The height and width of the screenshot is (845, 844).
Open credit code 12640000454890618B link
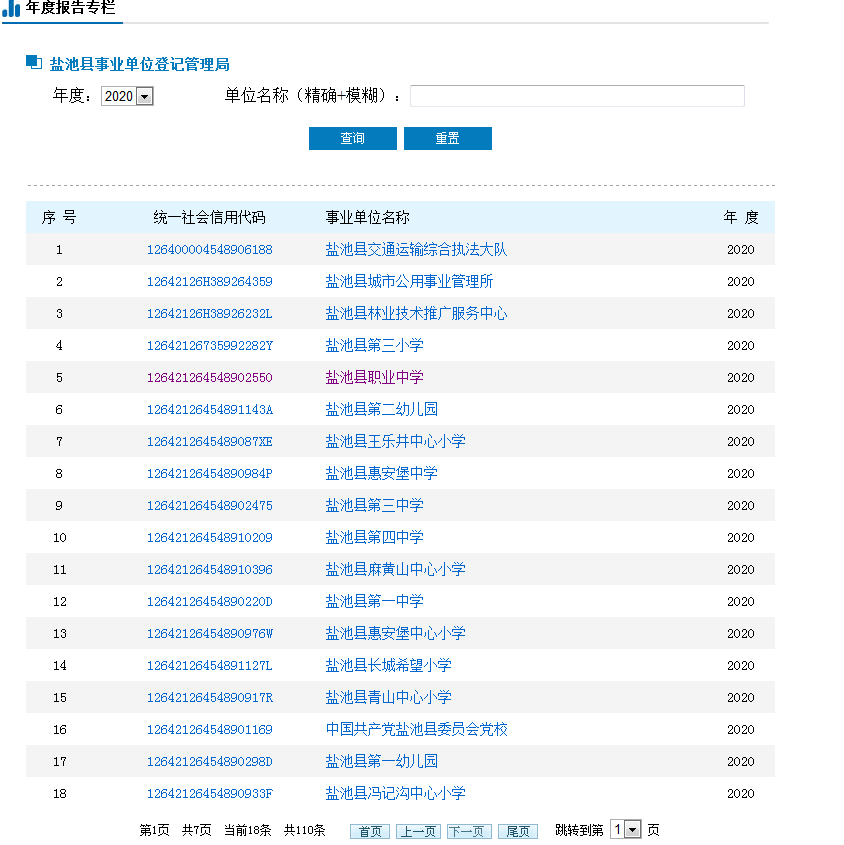click(210, 250)
